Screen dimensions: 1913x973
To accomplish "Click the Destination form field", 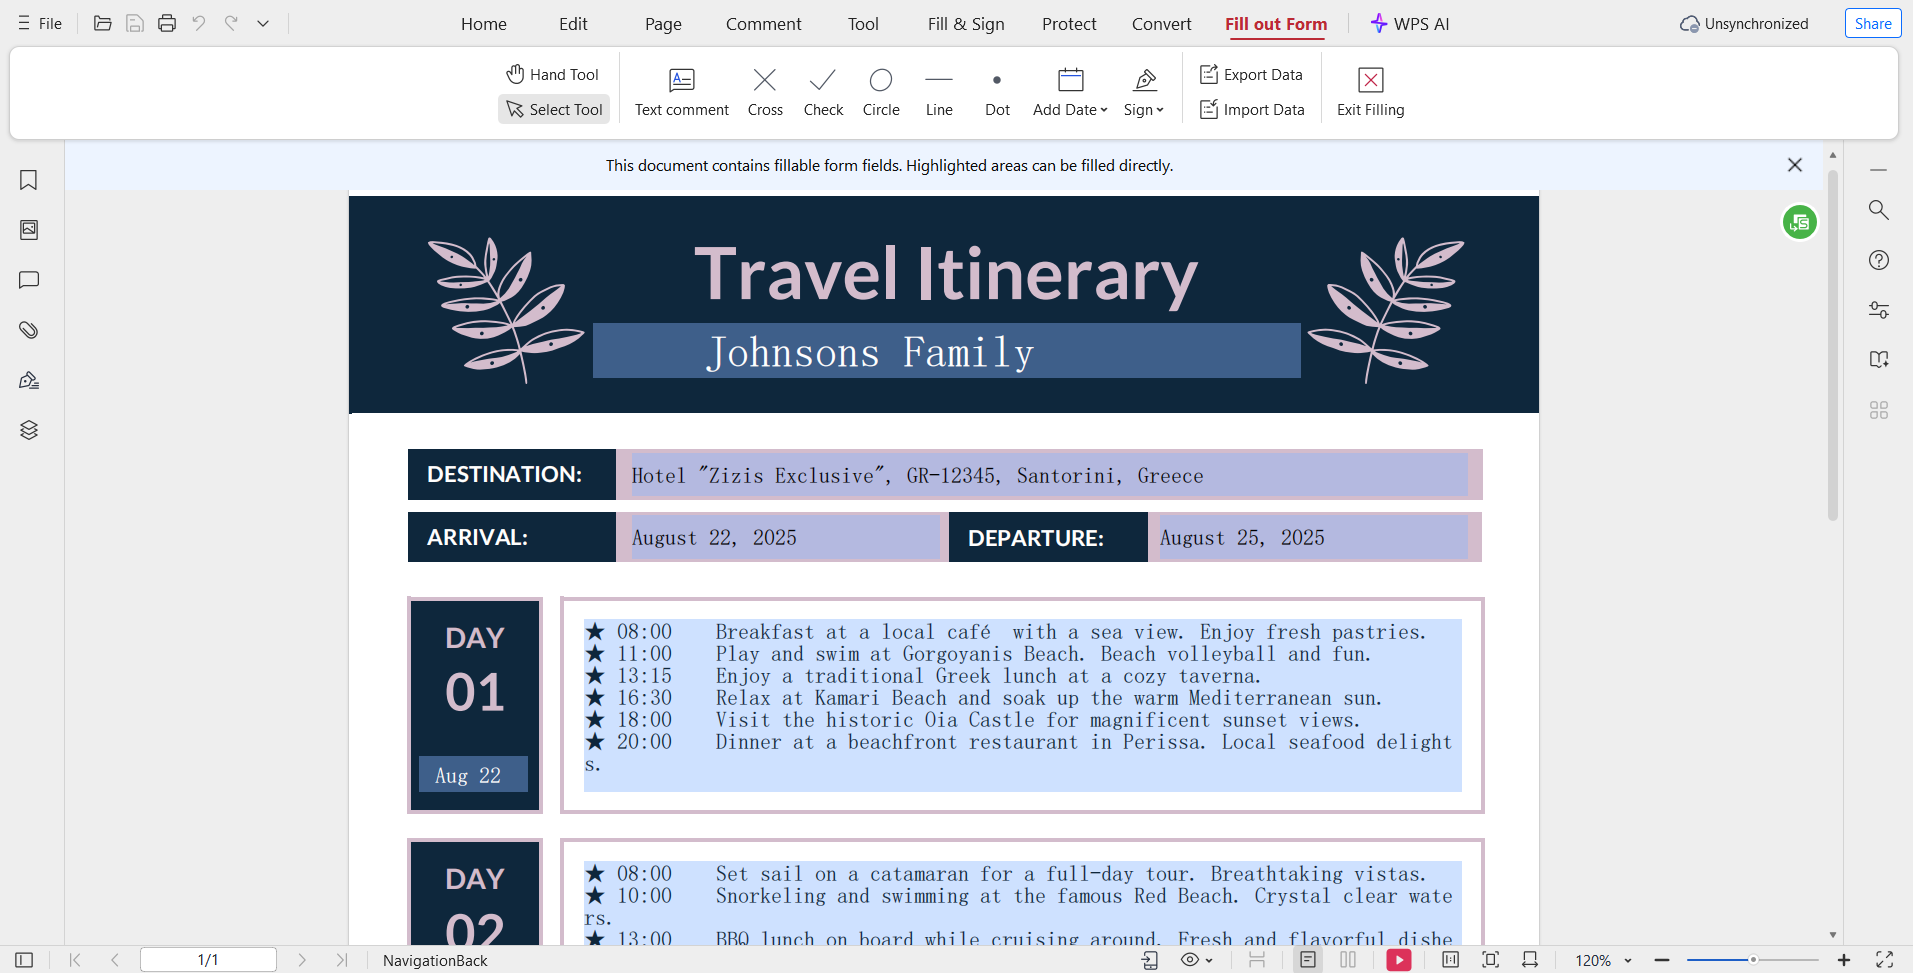I will coord(1049,475).
